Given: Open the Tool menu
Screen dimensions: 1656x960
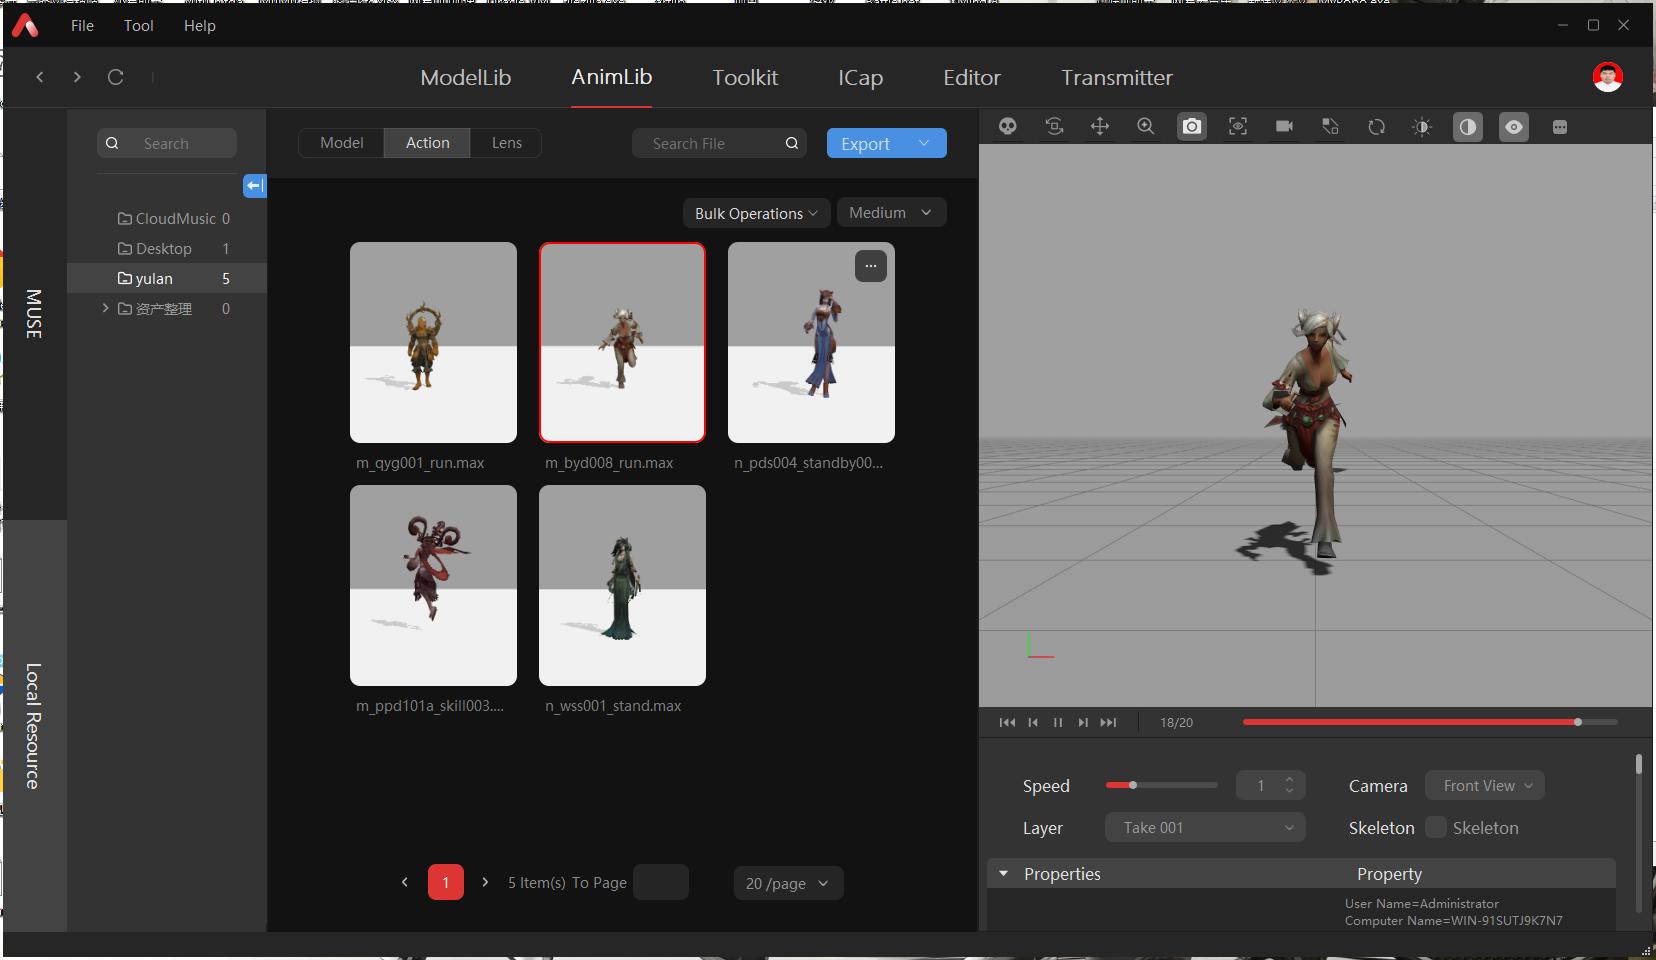Looking at the screenshot, I should pos(139,25).
